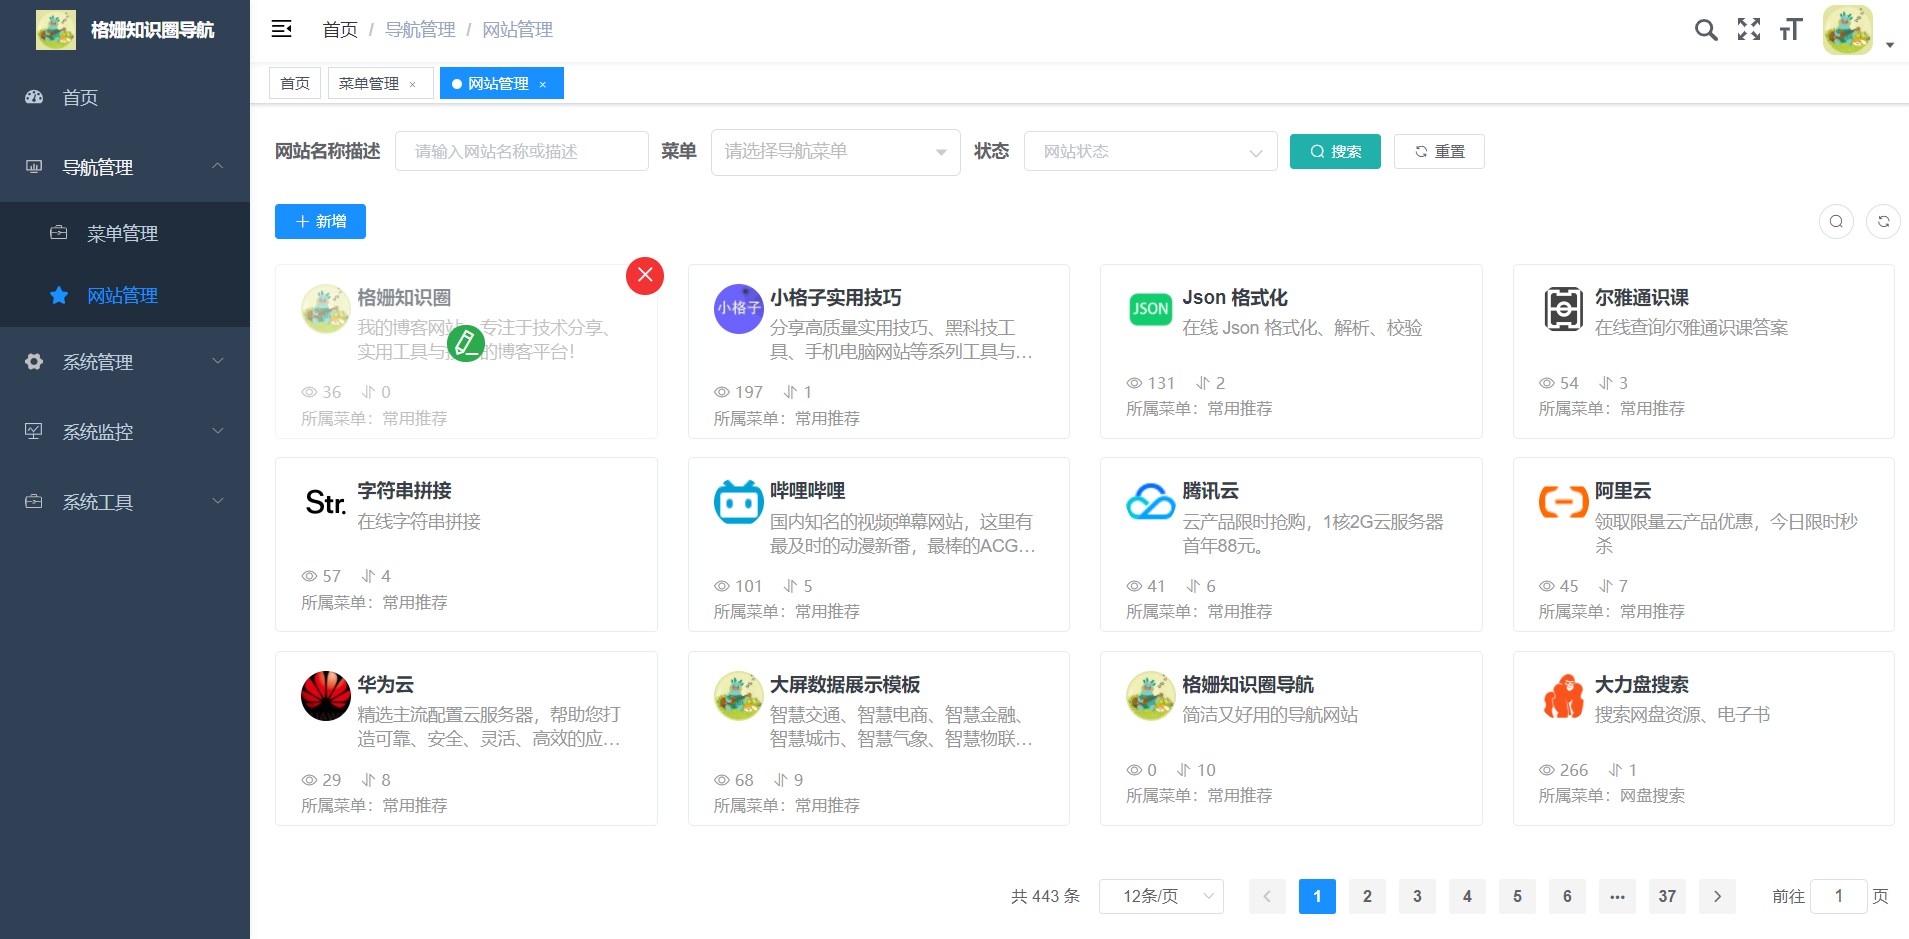The height and width of the screenshot is (939, 1909).
Task: Open the 请选择导航菜单 dropdown
Action: 835,152
